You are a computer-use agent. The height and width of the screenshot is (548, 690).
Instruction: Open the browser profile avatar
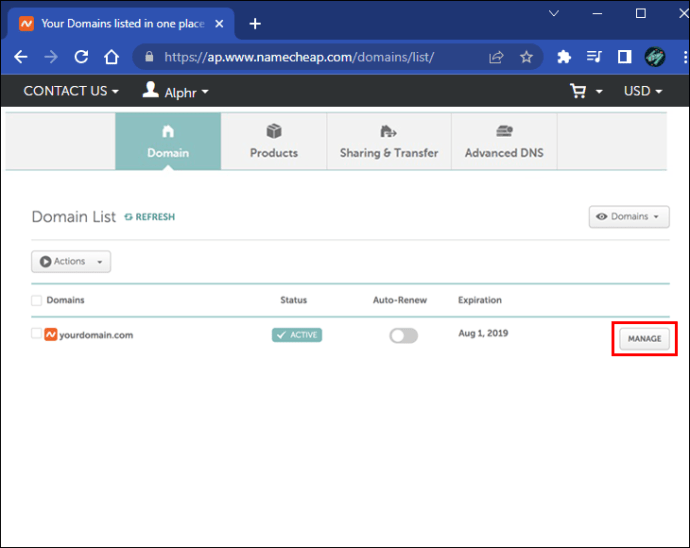click(655, 57)
